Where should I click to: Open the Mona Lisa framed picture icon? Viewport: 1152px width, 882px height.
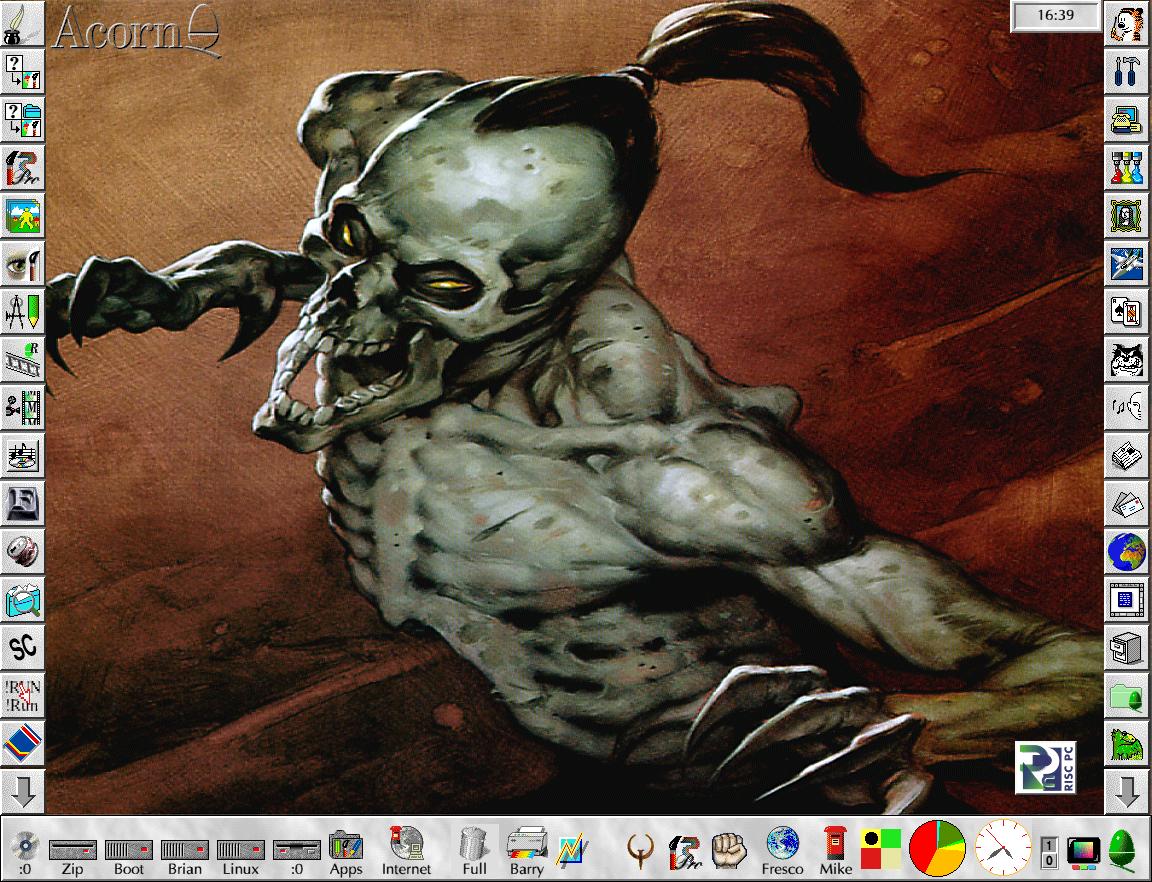point(1126,216)
